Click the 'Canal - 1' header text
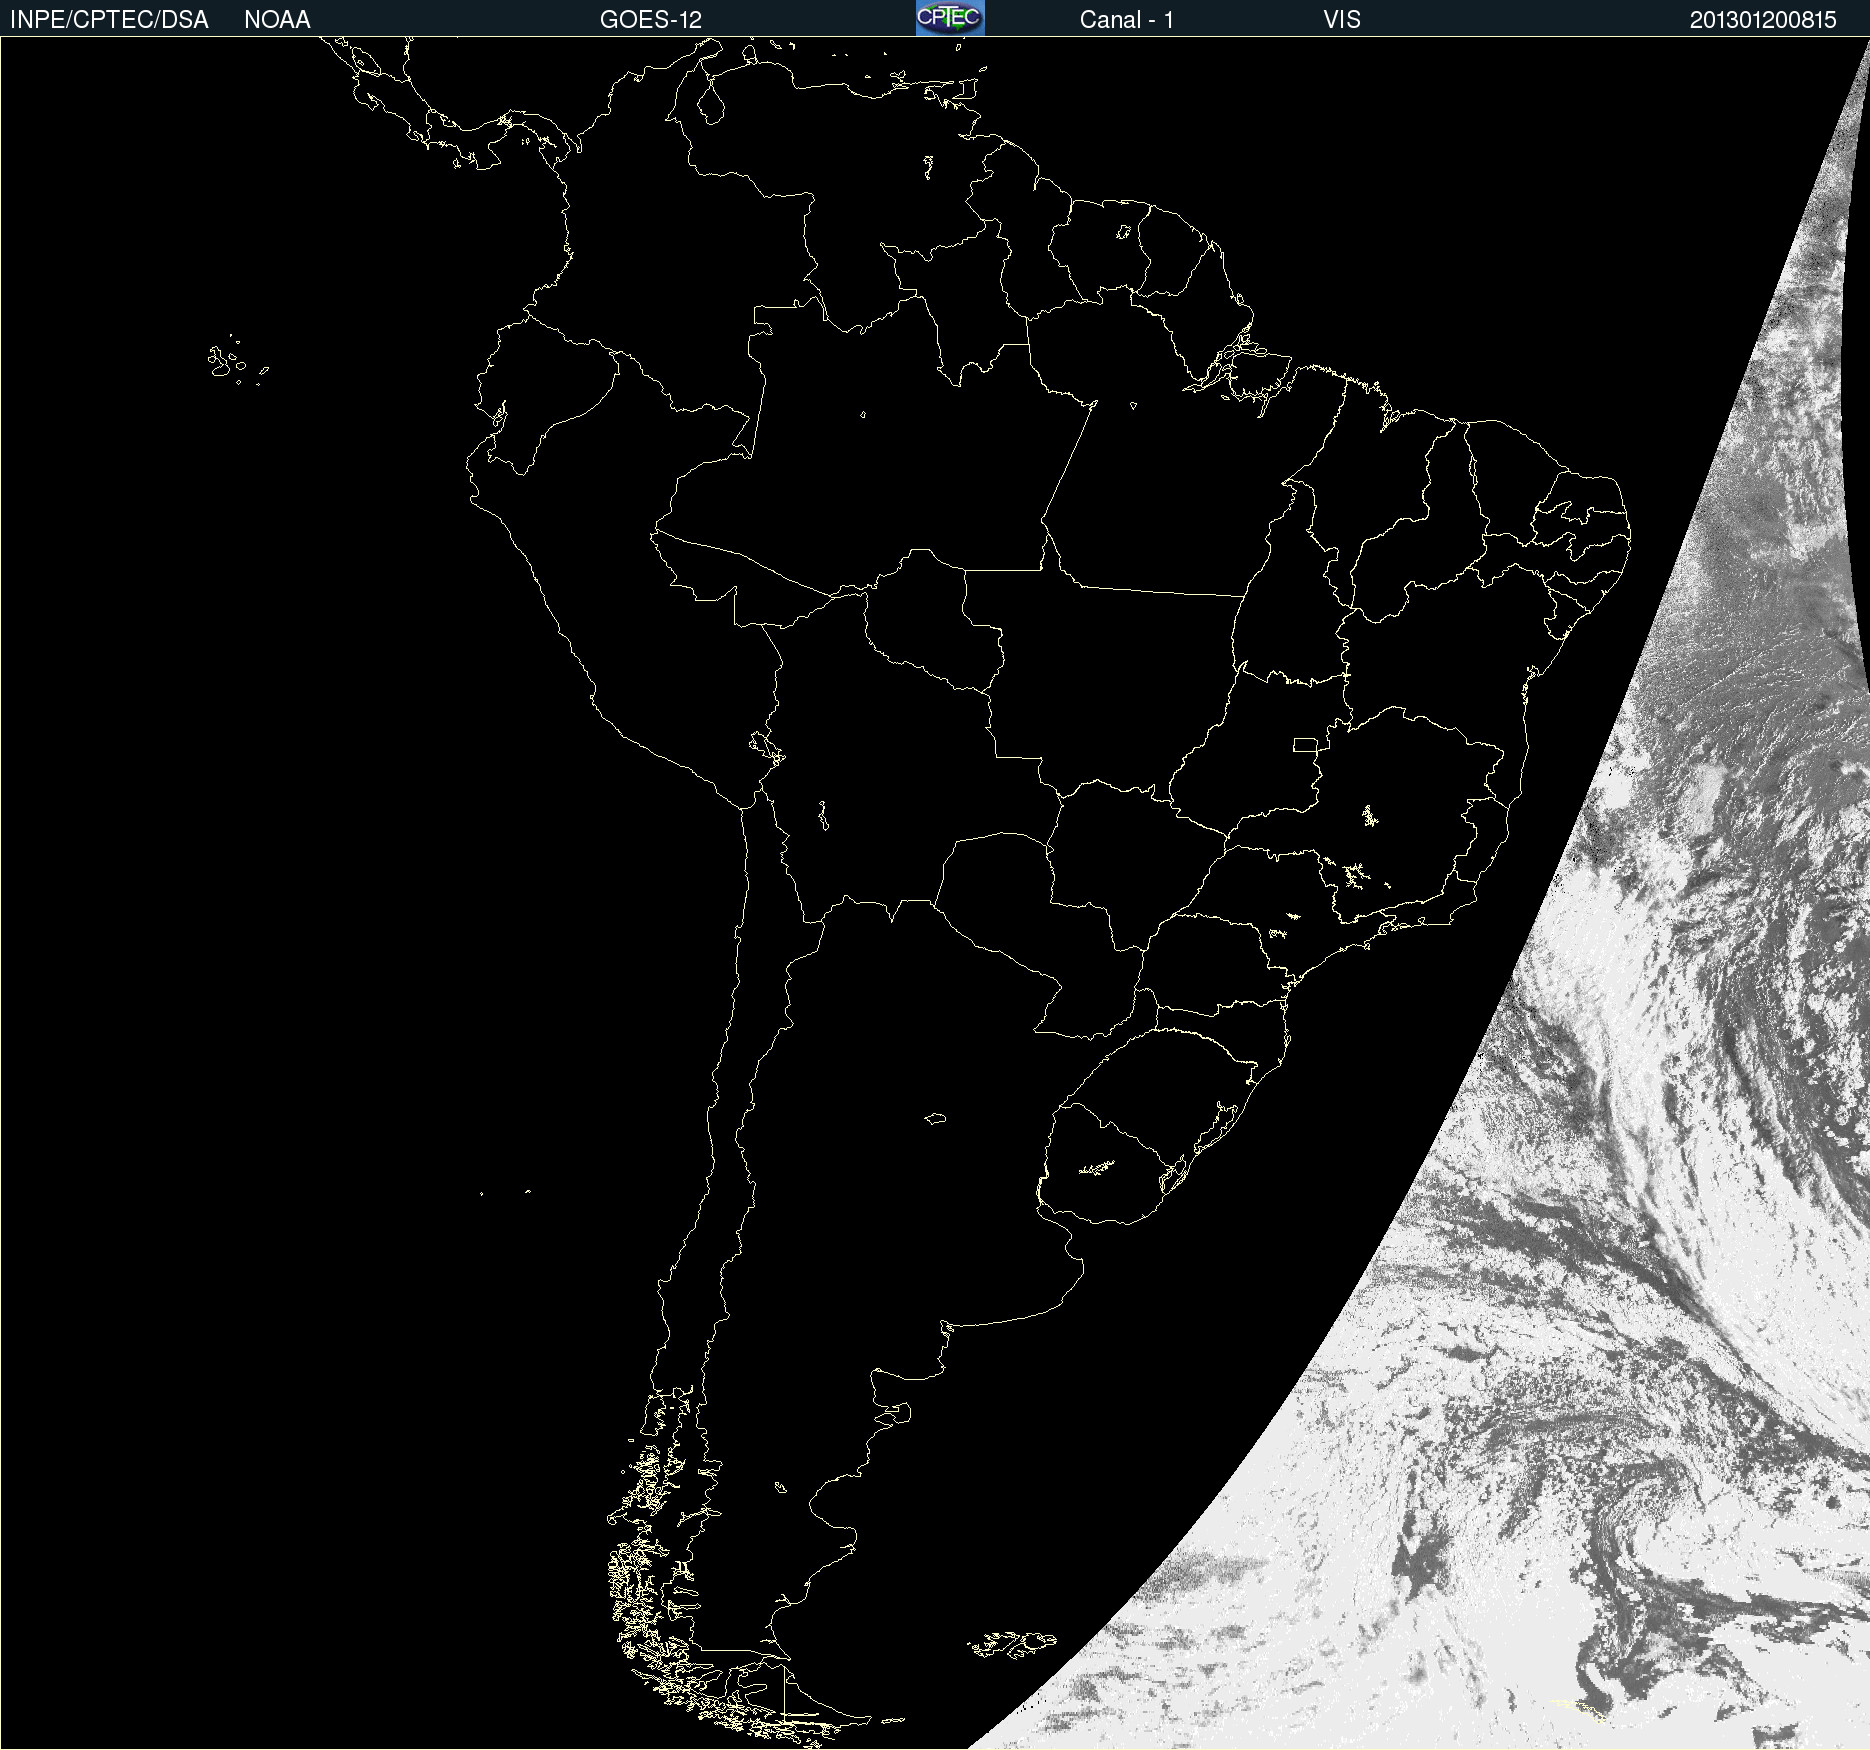Image resolution: width=1870 pixels, height=1750 pixels. [x=1126, y=20]
